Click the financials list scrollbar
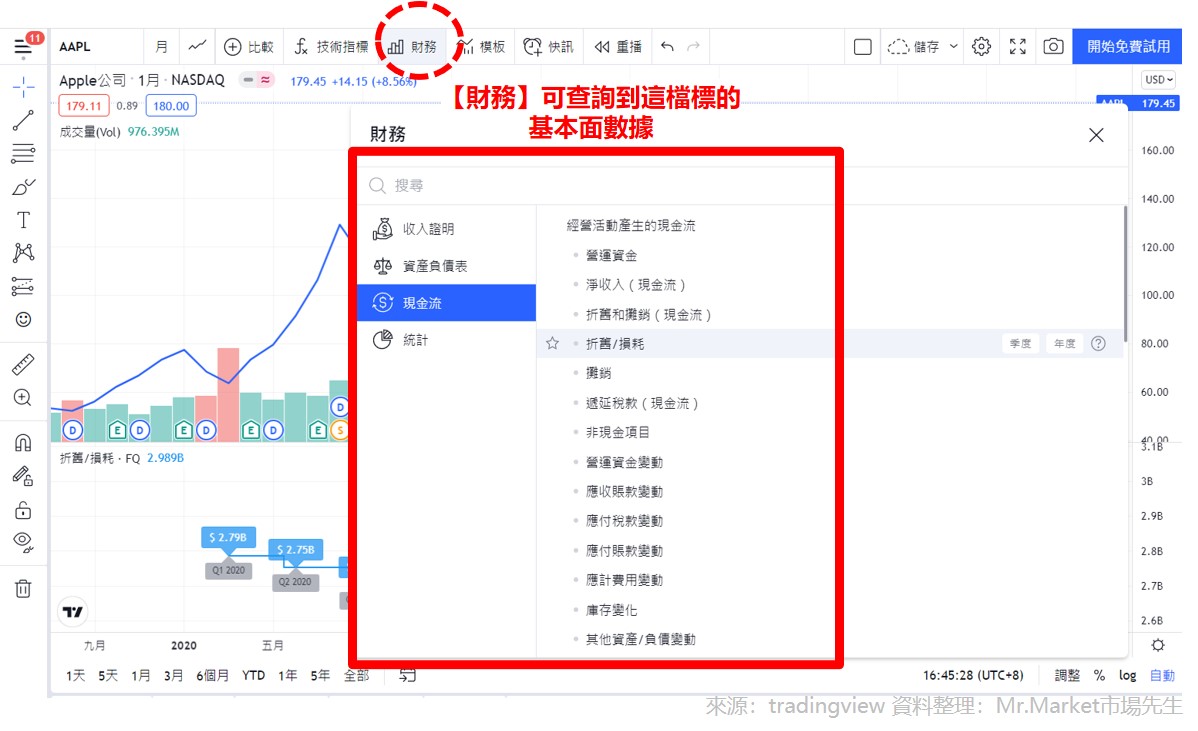1198x731 pixels. [1125, 273]
